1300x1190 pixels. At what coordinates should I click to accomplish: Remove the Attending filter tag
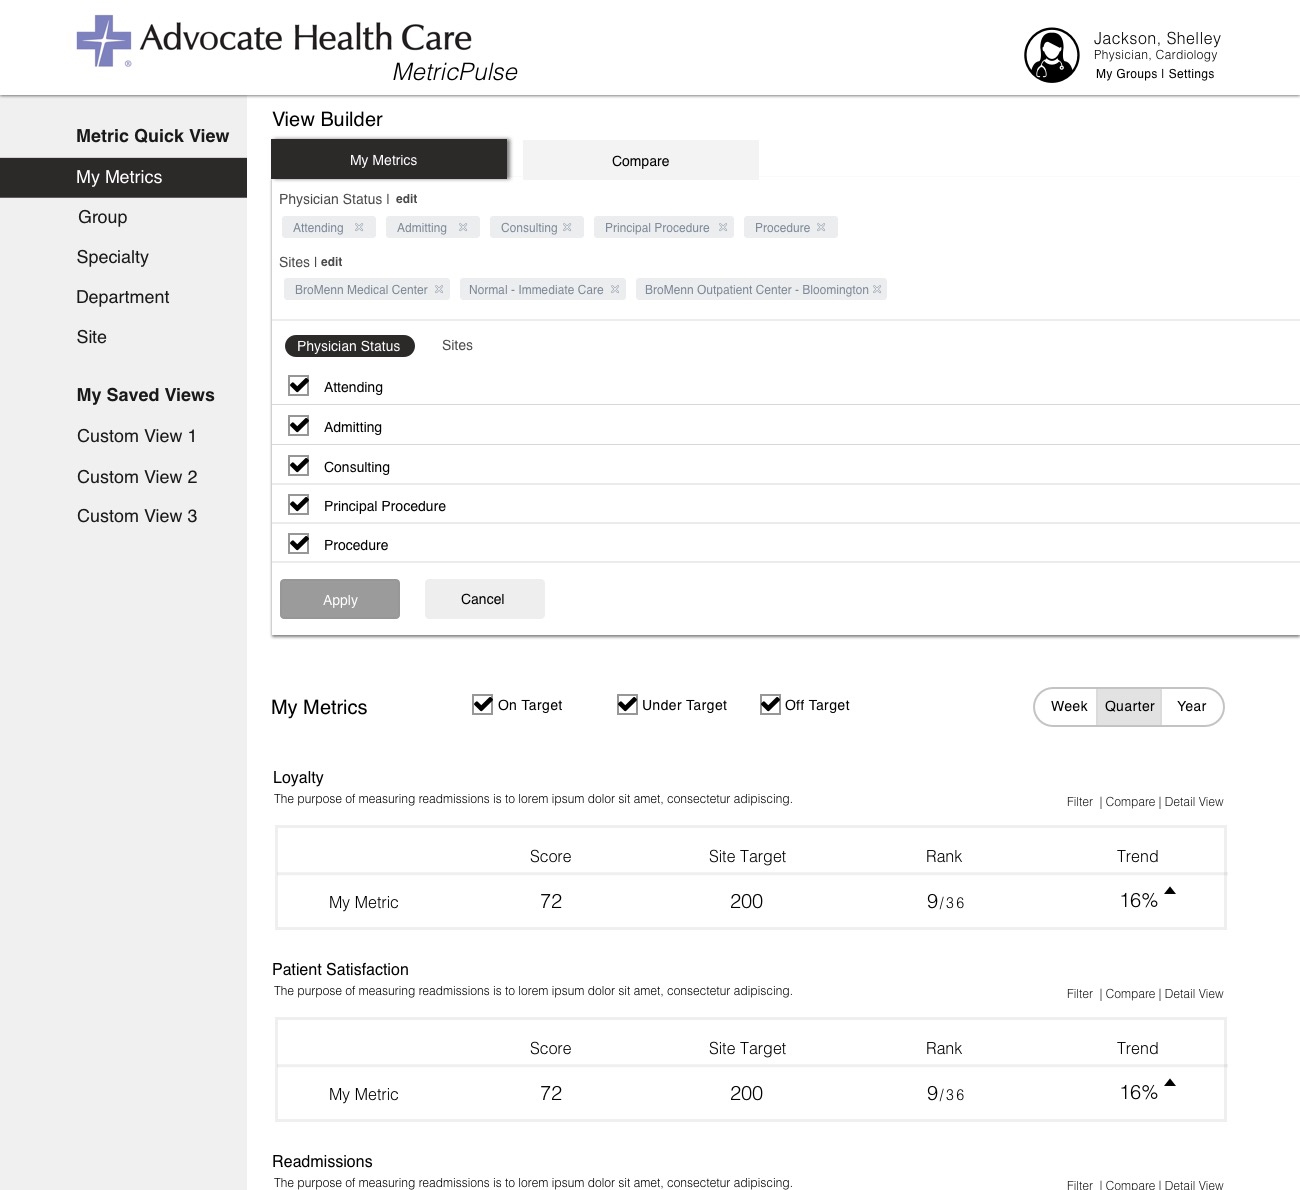(x=359, y=228)
